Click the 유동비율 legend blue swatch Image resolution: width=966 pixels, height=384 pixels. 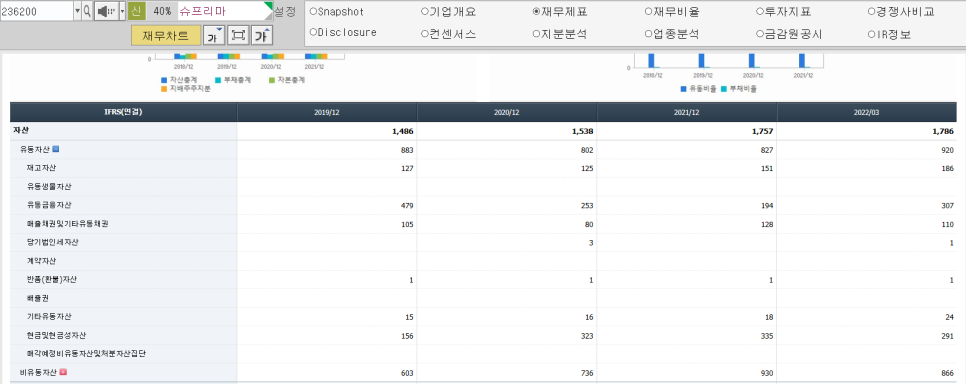(x=683, y=89)
